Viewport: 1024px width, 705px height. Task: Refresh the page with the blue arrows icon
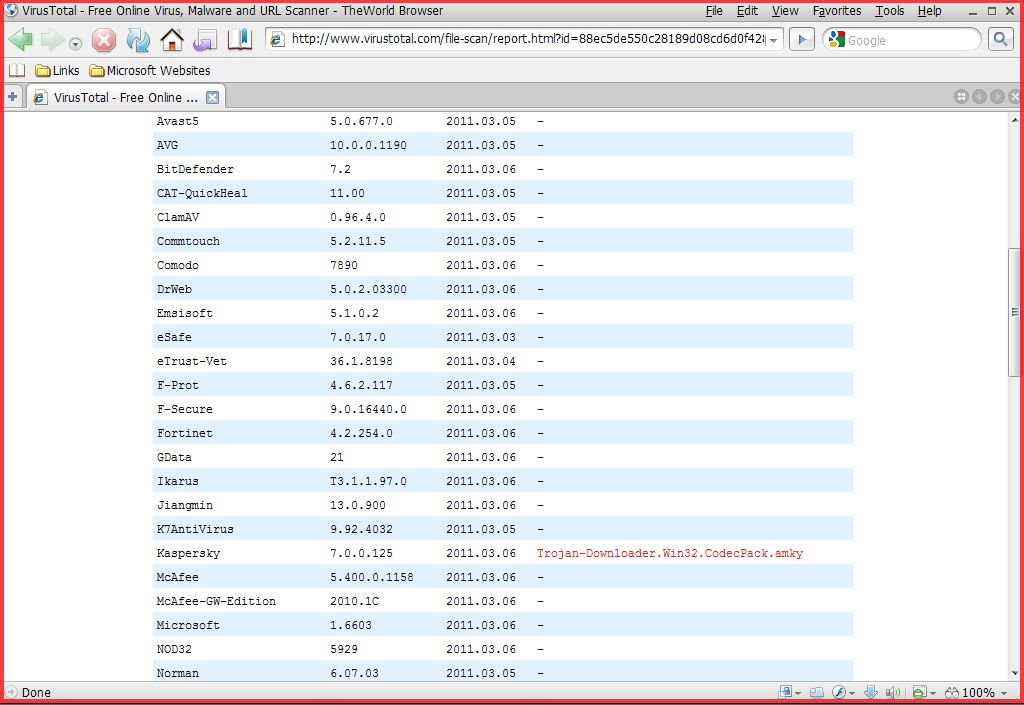(x=138, y=40)
